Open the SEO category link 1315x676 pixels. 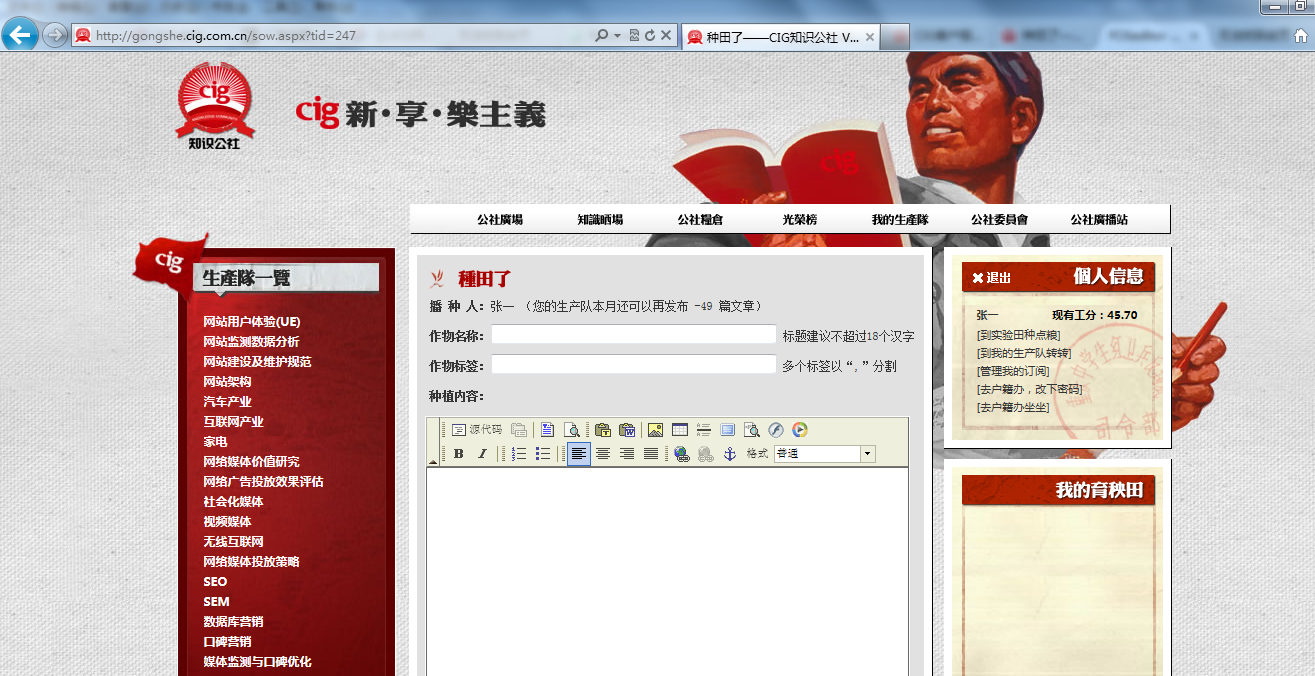[215, 581]
